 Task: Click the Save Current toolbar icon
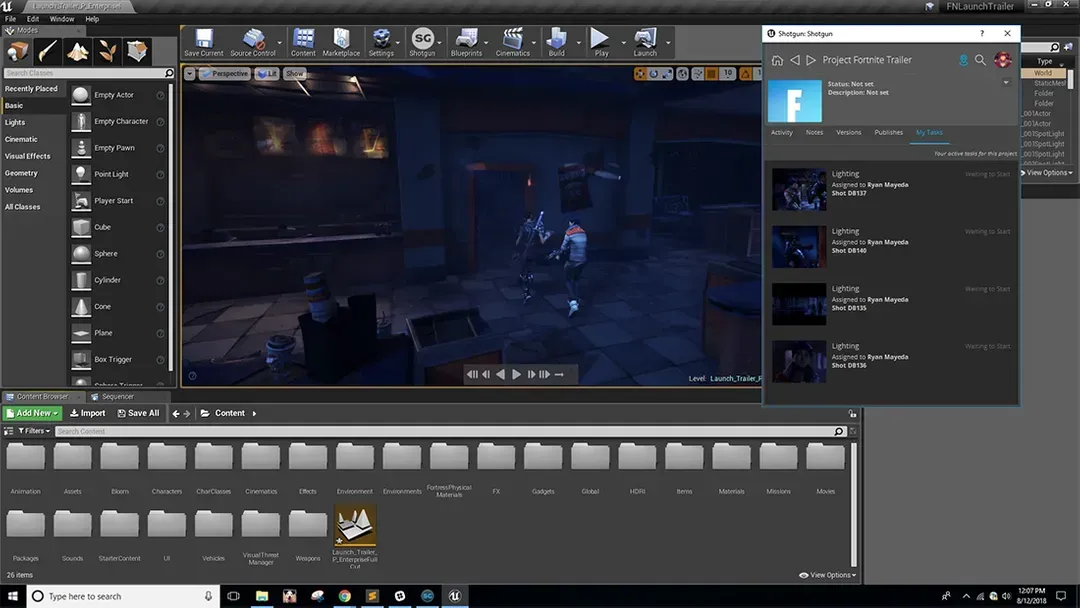(x=204, y=41)
